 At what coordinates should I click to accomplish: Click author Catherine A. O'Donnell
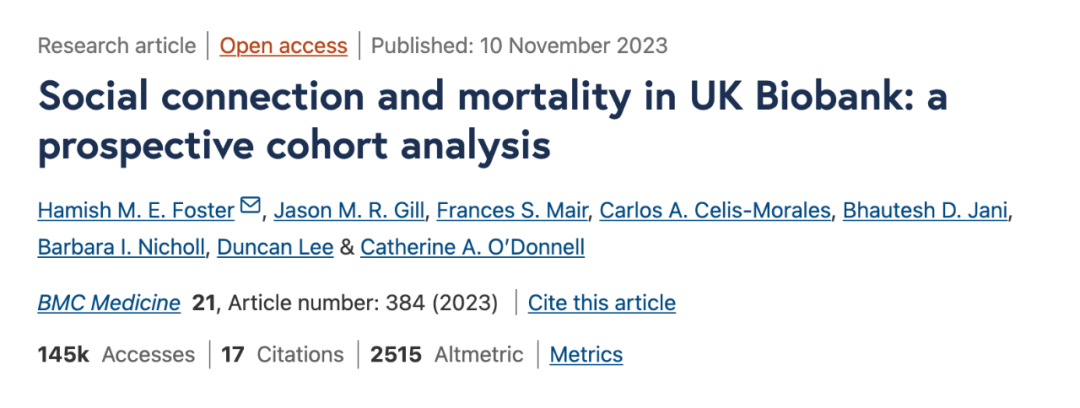coord(472,248)
